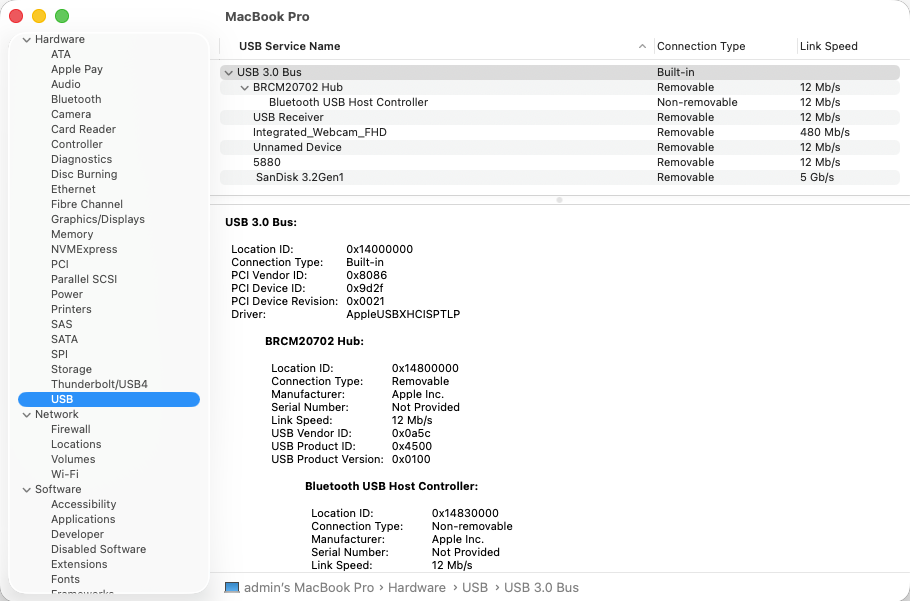View Storage information
Screen dimensions: 910x601
coord(71,370)
